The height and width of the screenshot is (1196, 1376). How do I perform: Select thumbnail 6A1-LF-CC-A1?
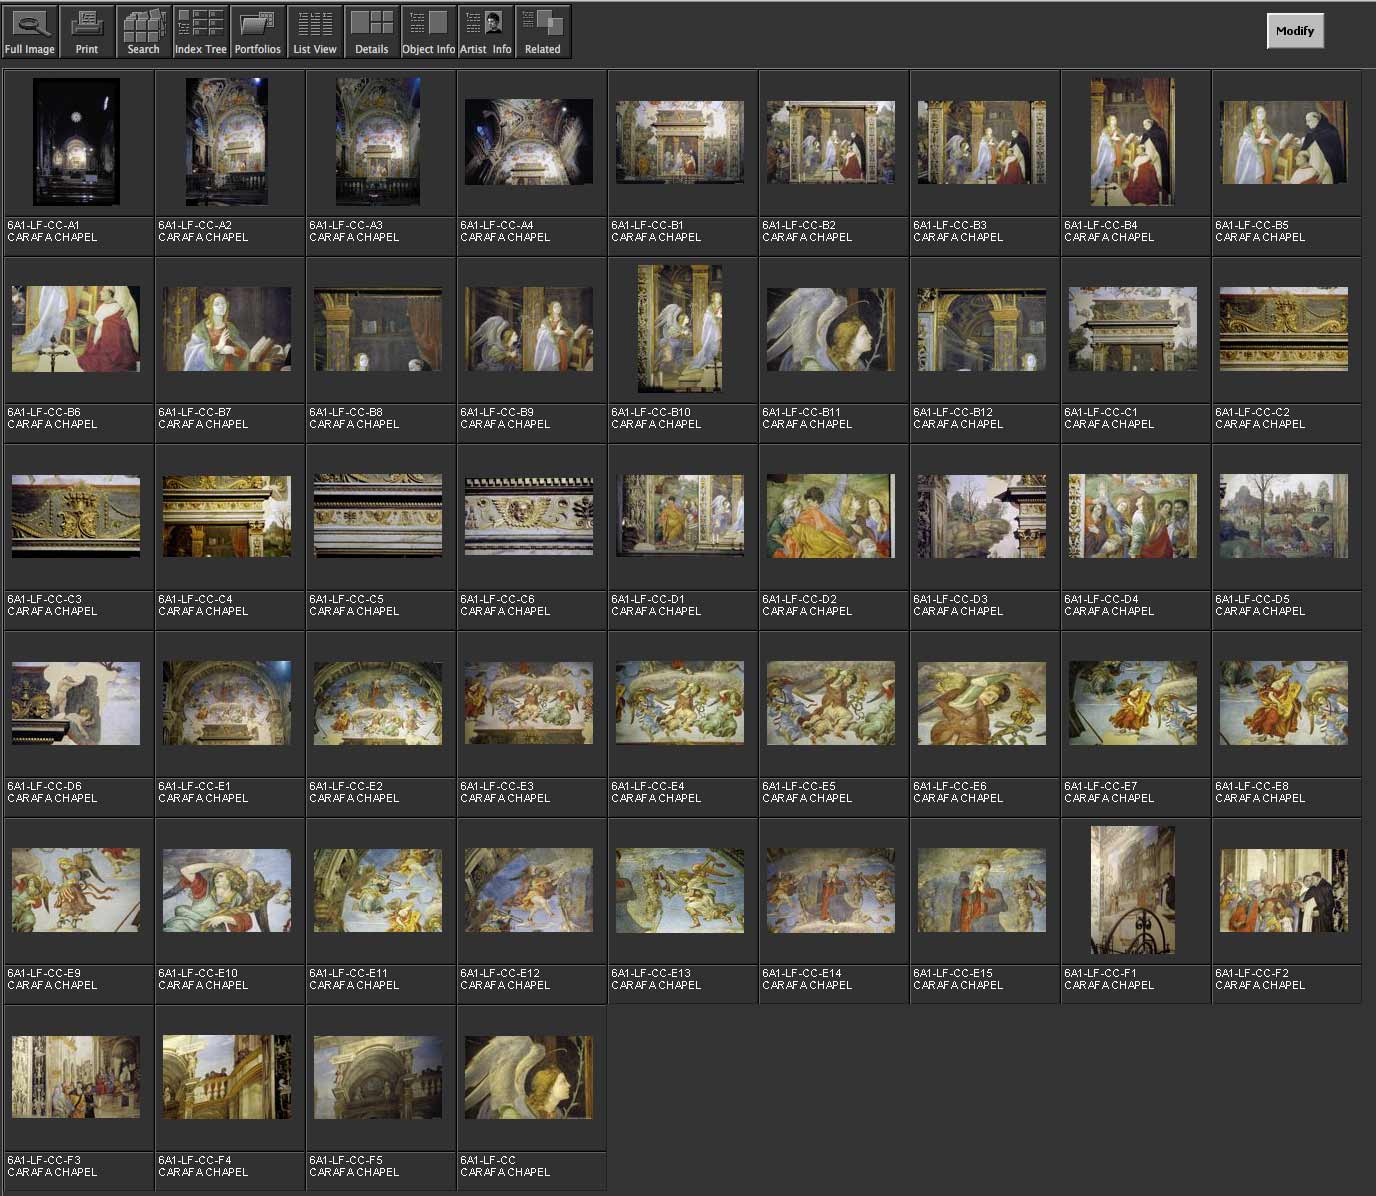pos(76,142)
